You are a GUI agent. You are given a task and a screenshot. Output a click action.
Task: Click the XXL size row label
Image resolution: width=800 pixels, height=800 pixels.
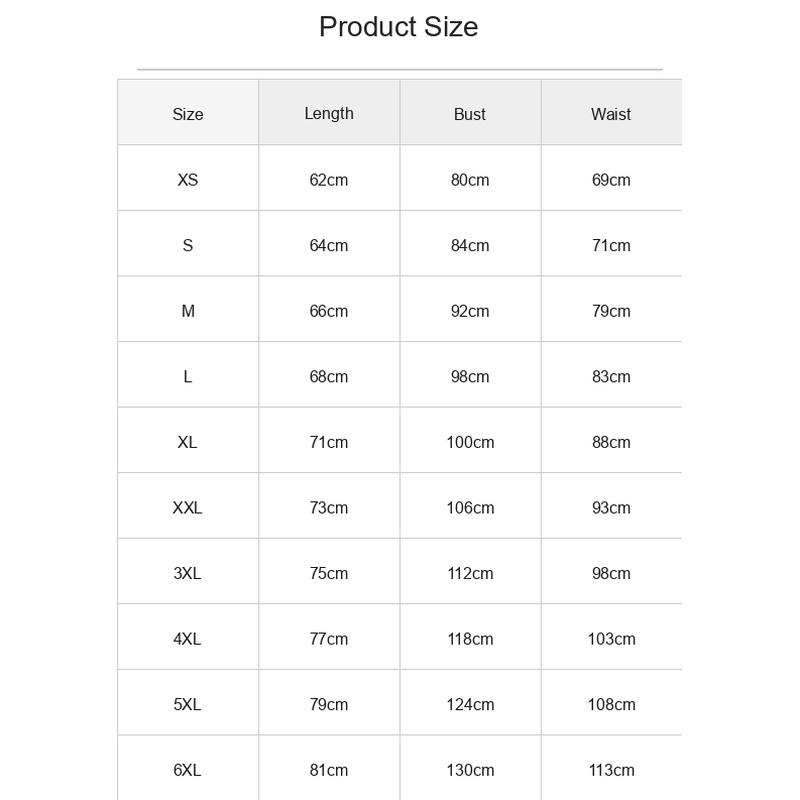[187, 508]
